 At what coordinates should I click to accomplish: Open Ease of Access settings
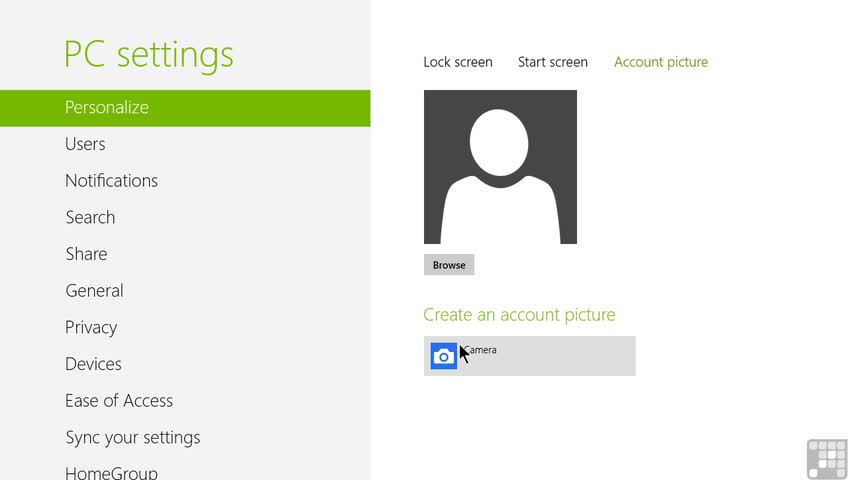tap(119, 401)
